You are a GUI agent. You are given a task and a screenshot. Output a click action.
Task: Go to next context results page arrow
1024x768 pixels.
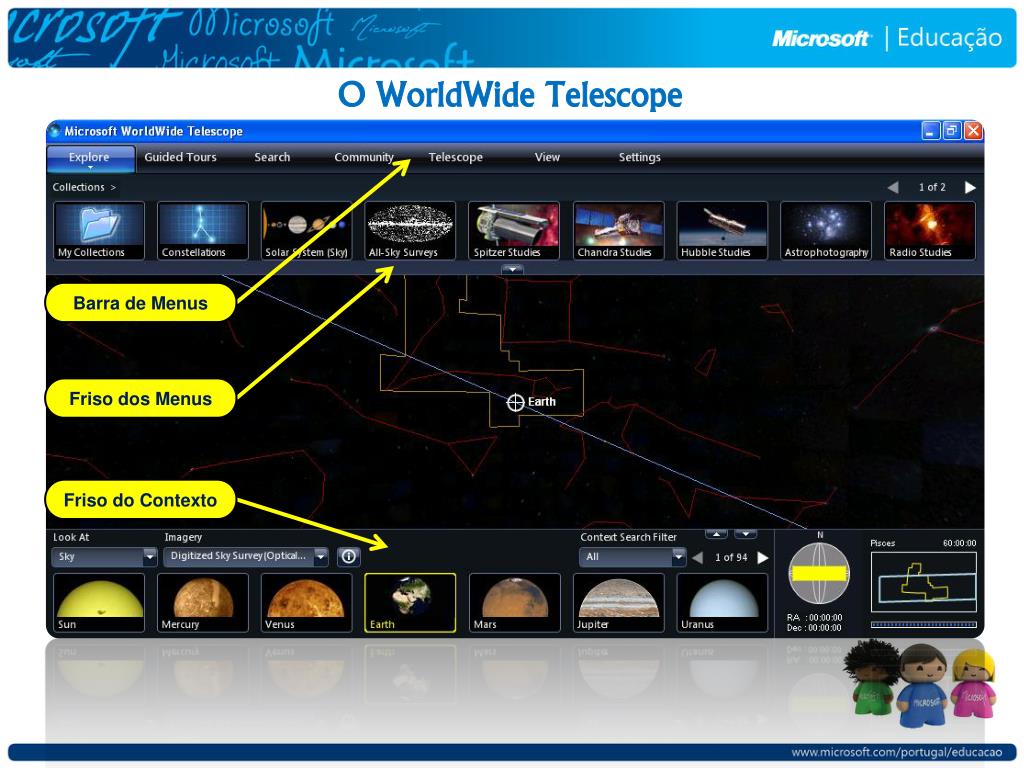762,558
